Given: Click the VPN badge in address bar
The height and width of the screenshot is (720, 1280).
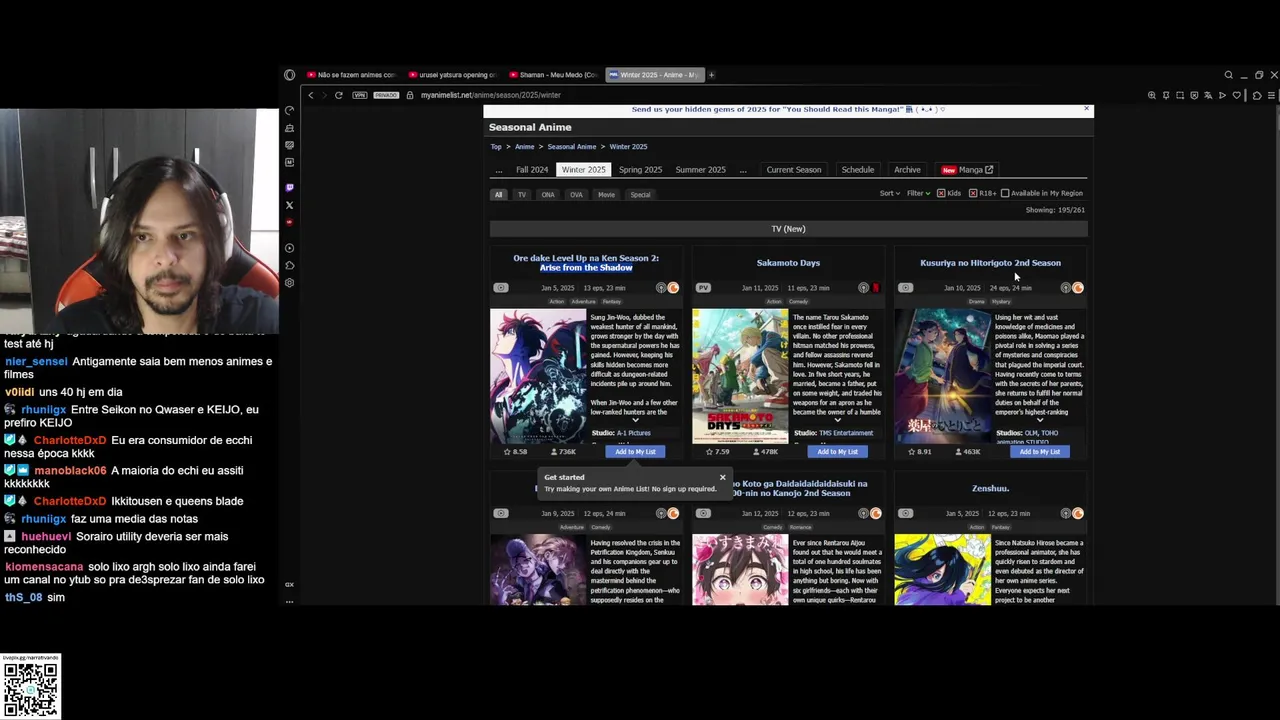Looking at the screenshot, I should (359, 95).
